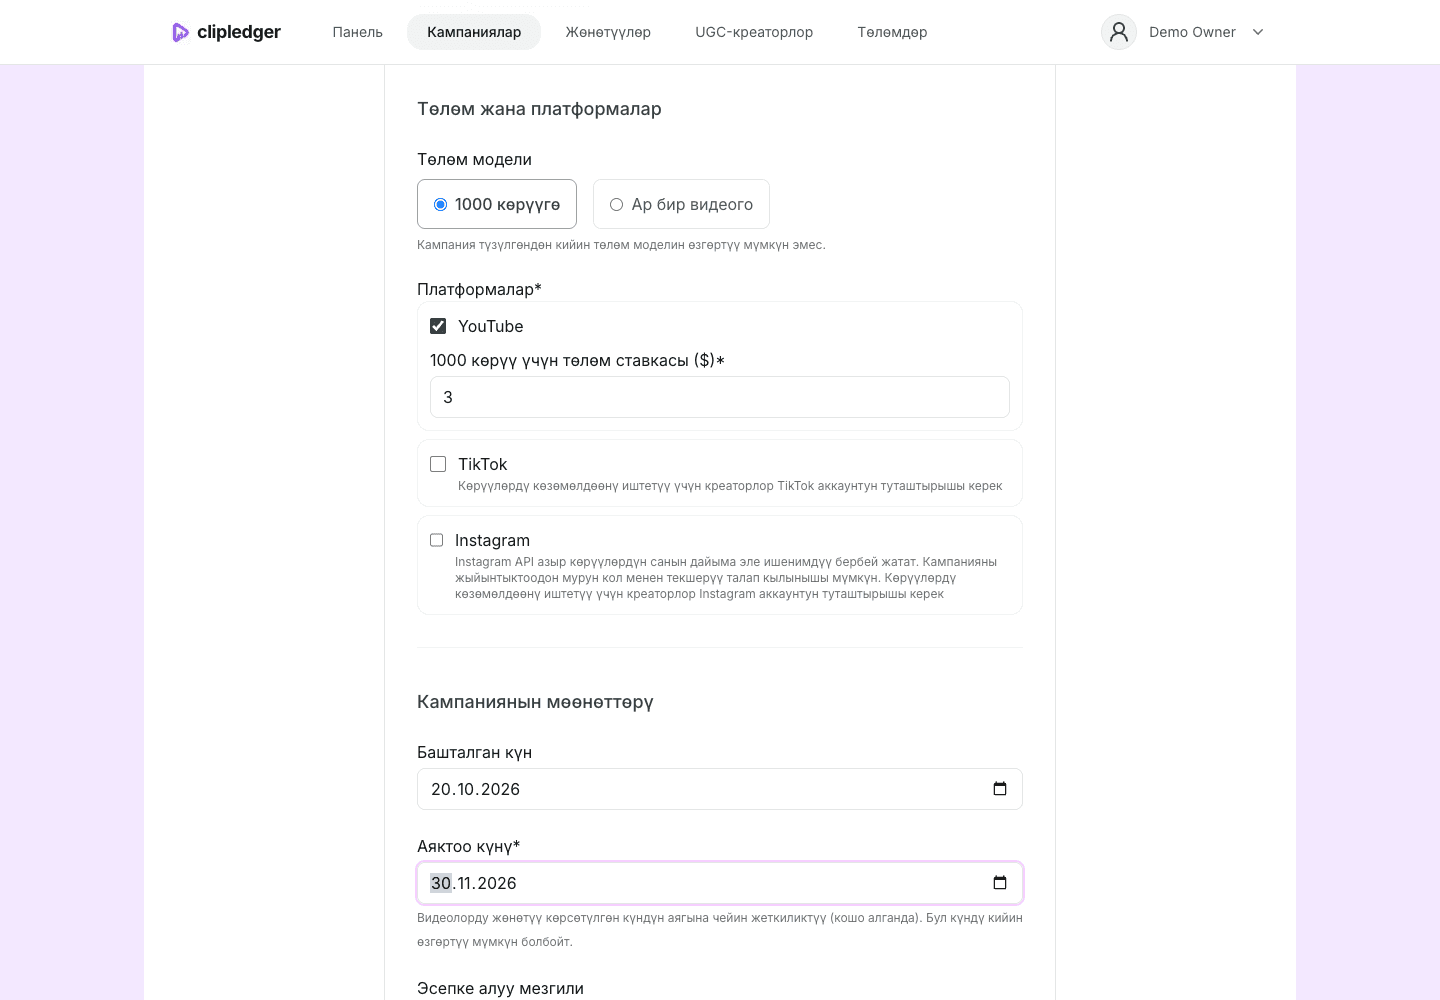
Task: Go to the Жөнөтүүлөр tab
Action: (x=608, y=32)
